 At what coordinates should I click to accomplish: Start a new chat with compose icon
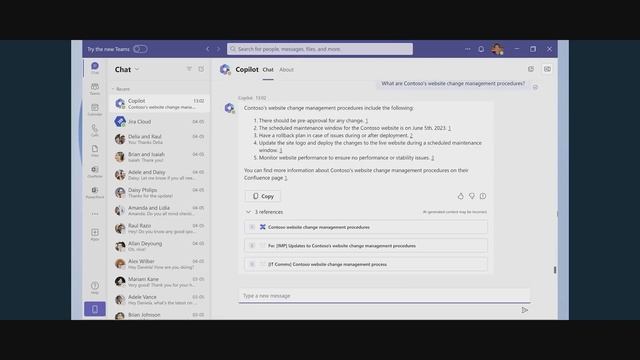pyautogui.click(x=201, y=69)
